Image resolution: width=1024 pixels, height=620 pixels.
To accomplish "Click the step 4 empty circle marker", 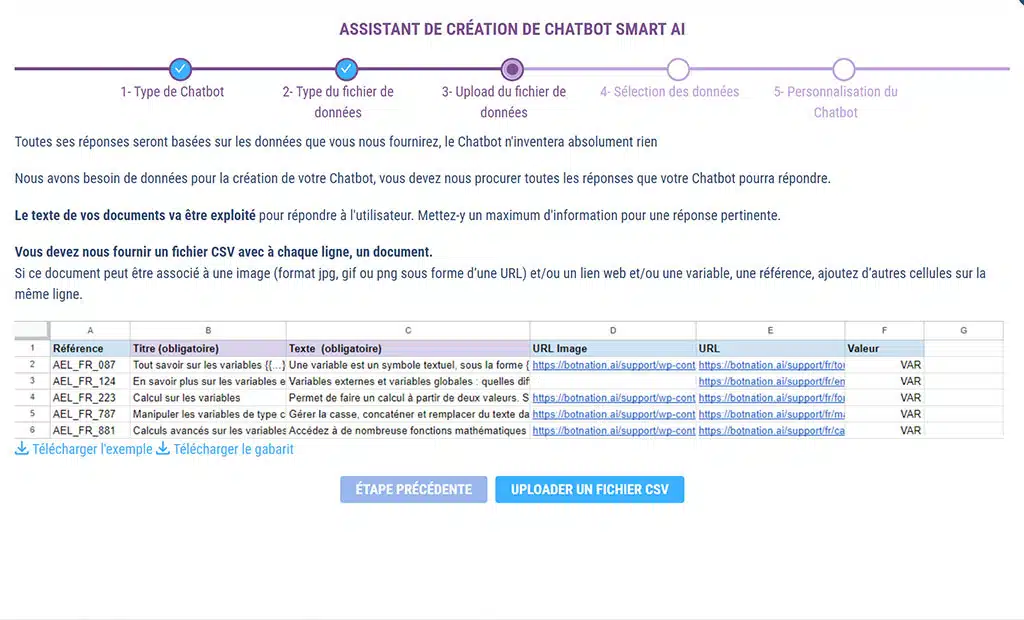I will tap(678, 69).
